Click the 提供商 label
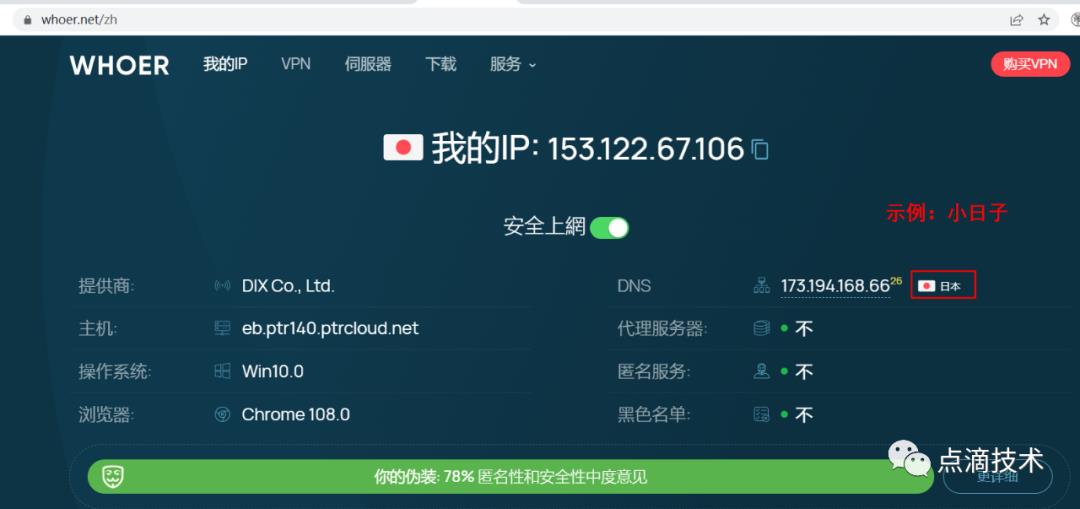This screenshot has height=509, width=1080. click(x=106, y=286)
